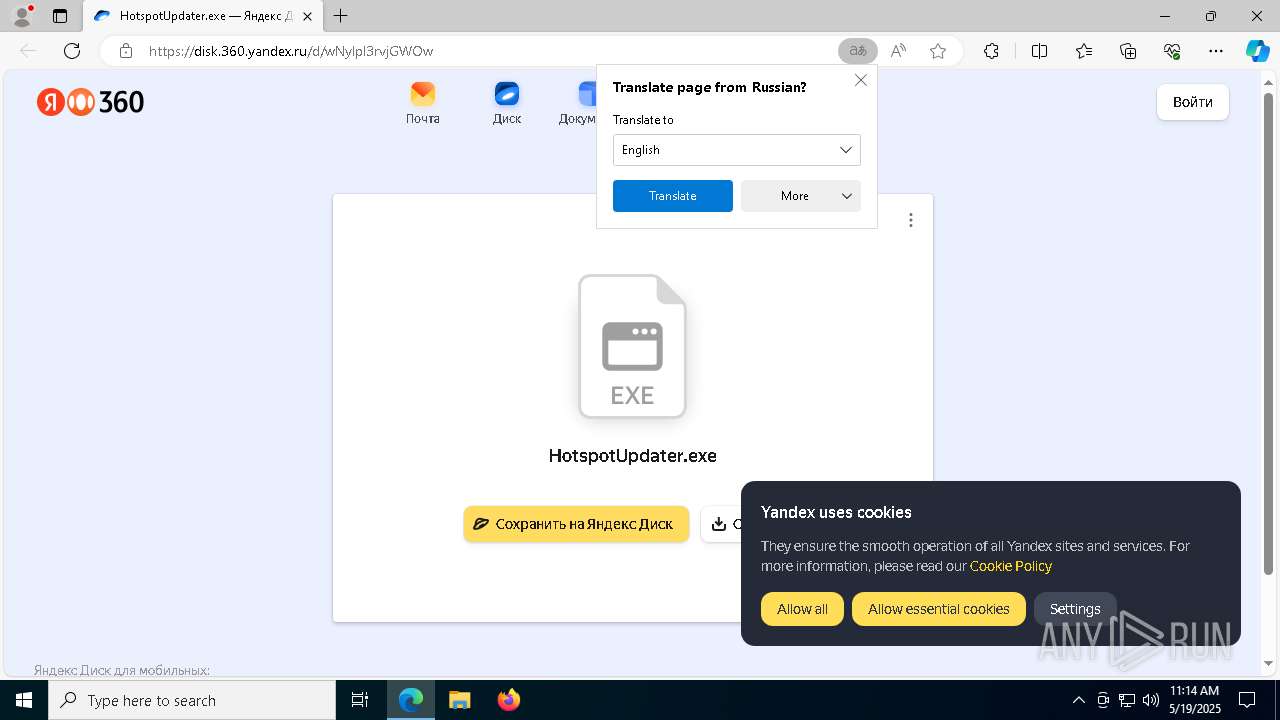
Task: Click the volume speaker tray icon
Action: click(1150, 700)
